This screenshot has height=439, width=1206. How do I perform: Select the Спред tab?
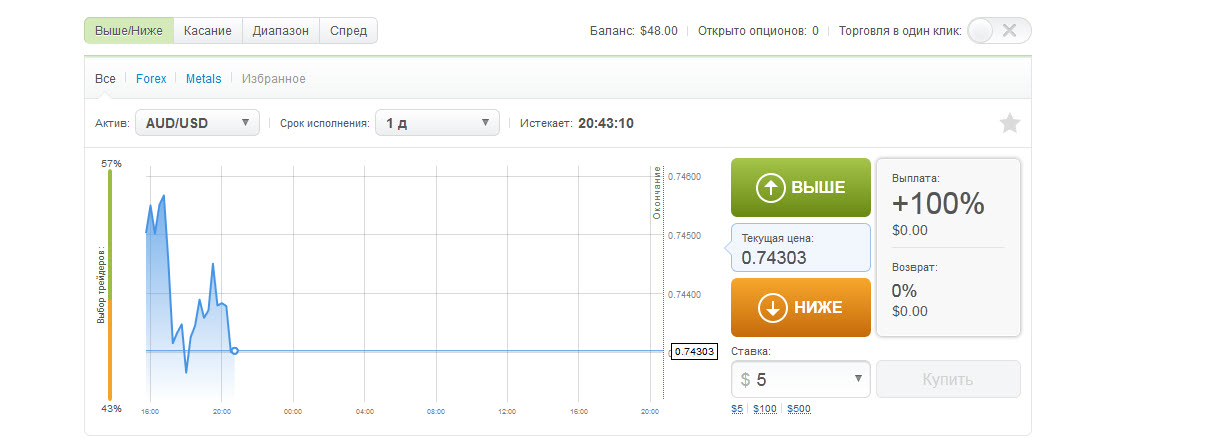[x=348, y=30]
